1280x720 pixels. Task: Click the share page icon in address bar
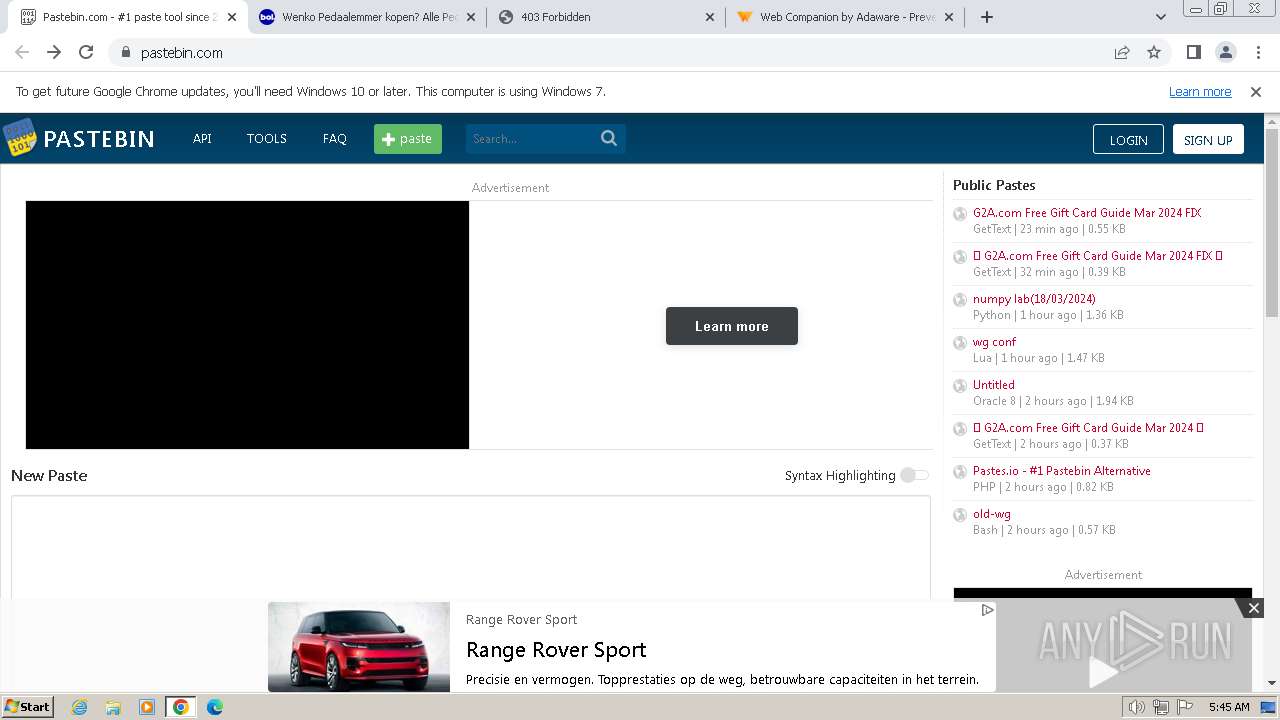click(x=1122, y=52)
